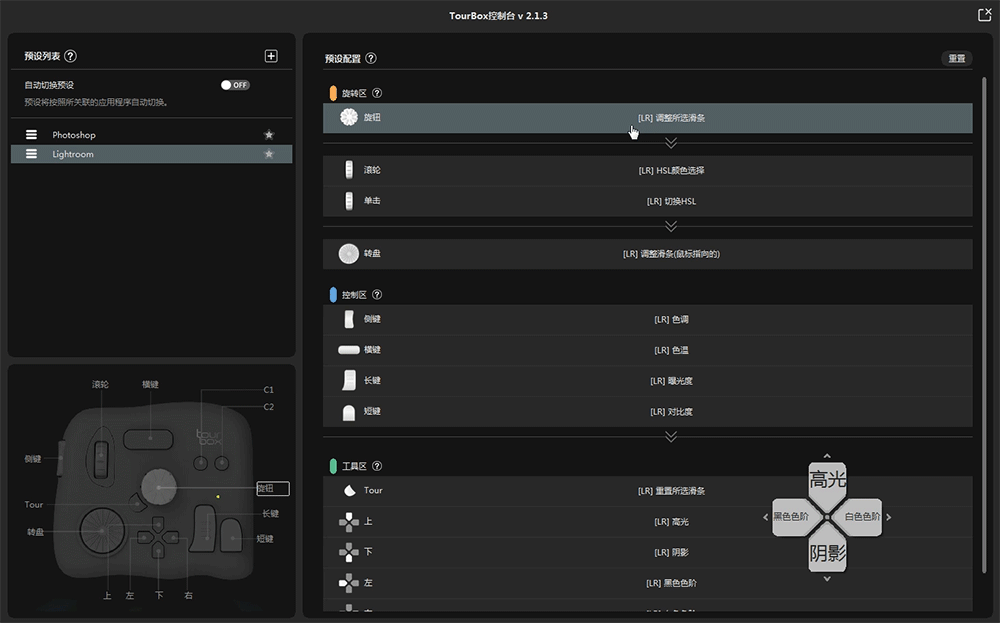This screenshot has height=623, width=1000.
Task: Click the up arrow above 高光 overlay
Action: coord(827,456)
